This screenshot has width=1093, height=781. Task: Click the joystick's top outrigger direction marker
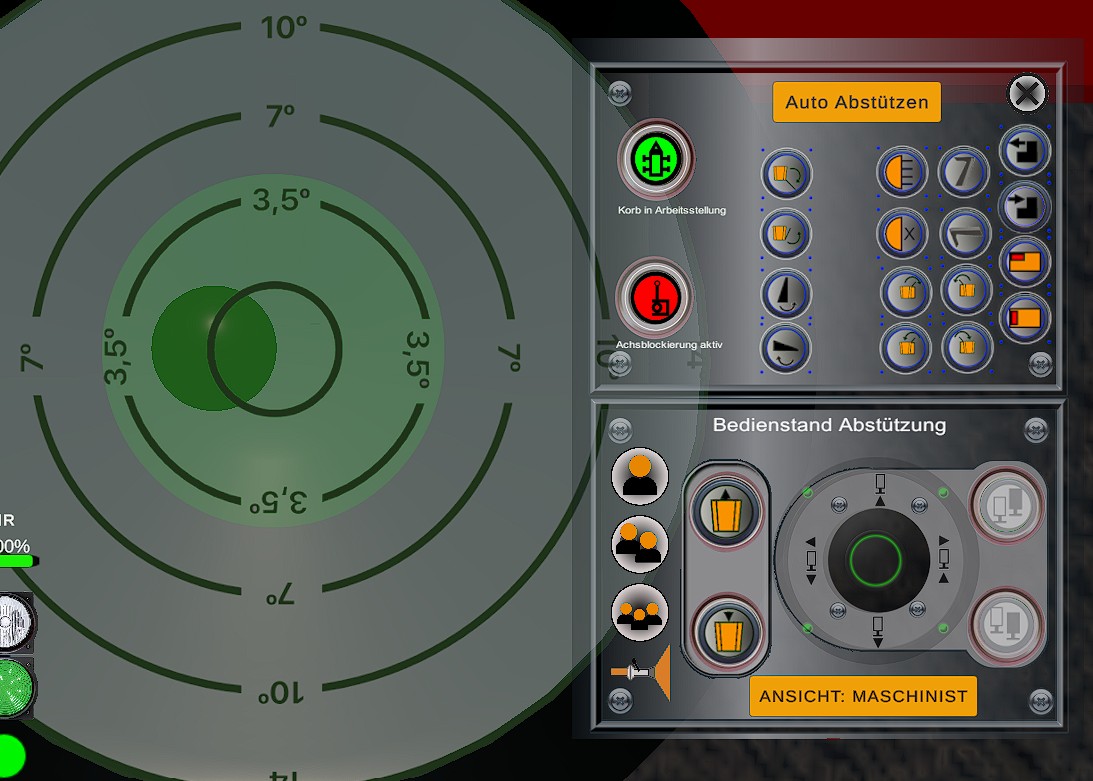(x=880, y=489)
